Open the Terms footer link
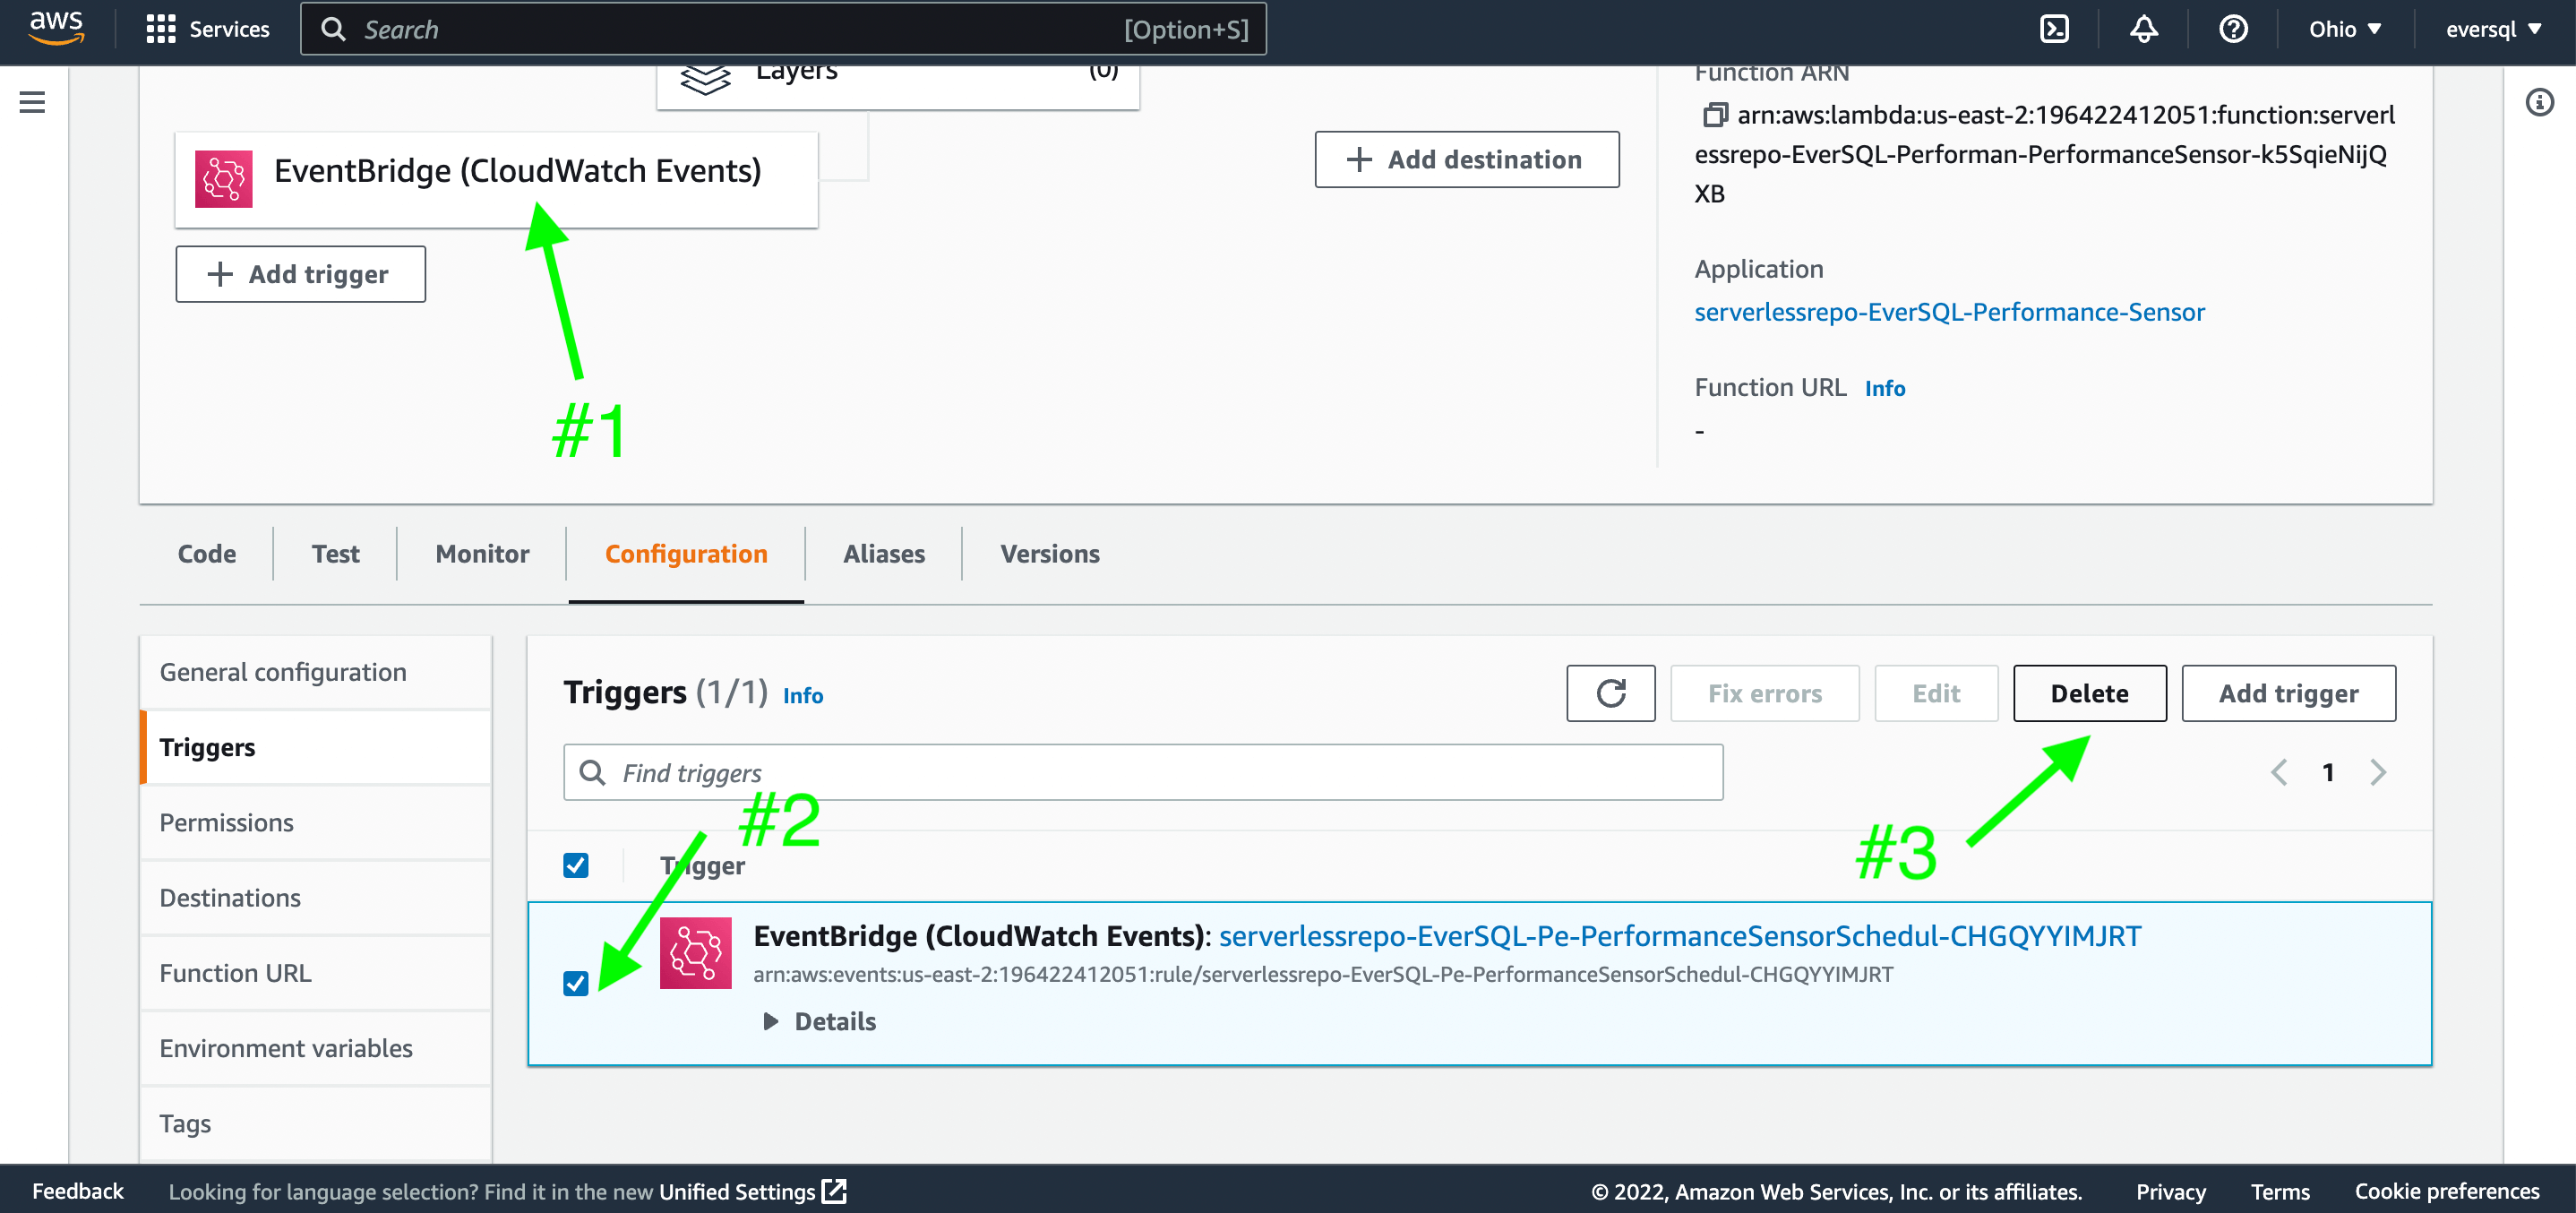The height and width of the screenshot is (1213, 2576). click(2280, 1191)
